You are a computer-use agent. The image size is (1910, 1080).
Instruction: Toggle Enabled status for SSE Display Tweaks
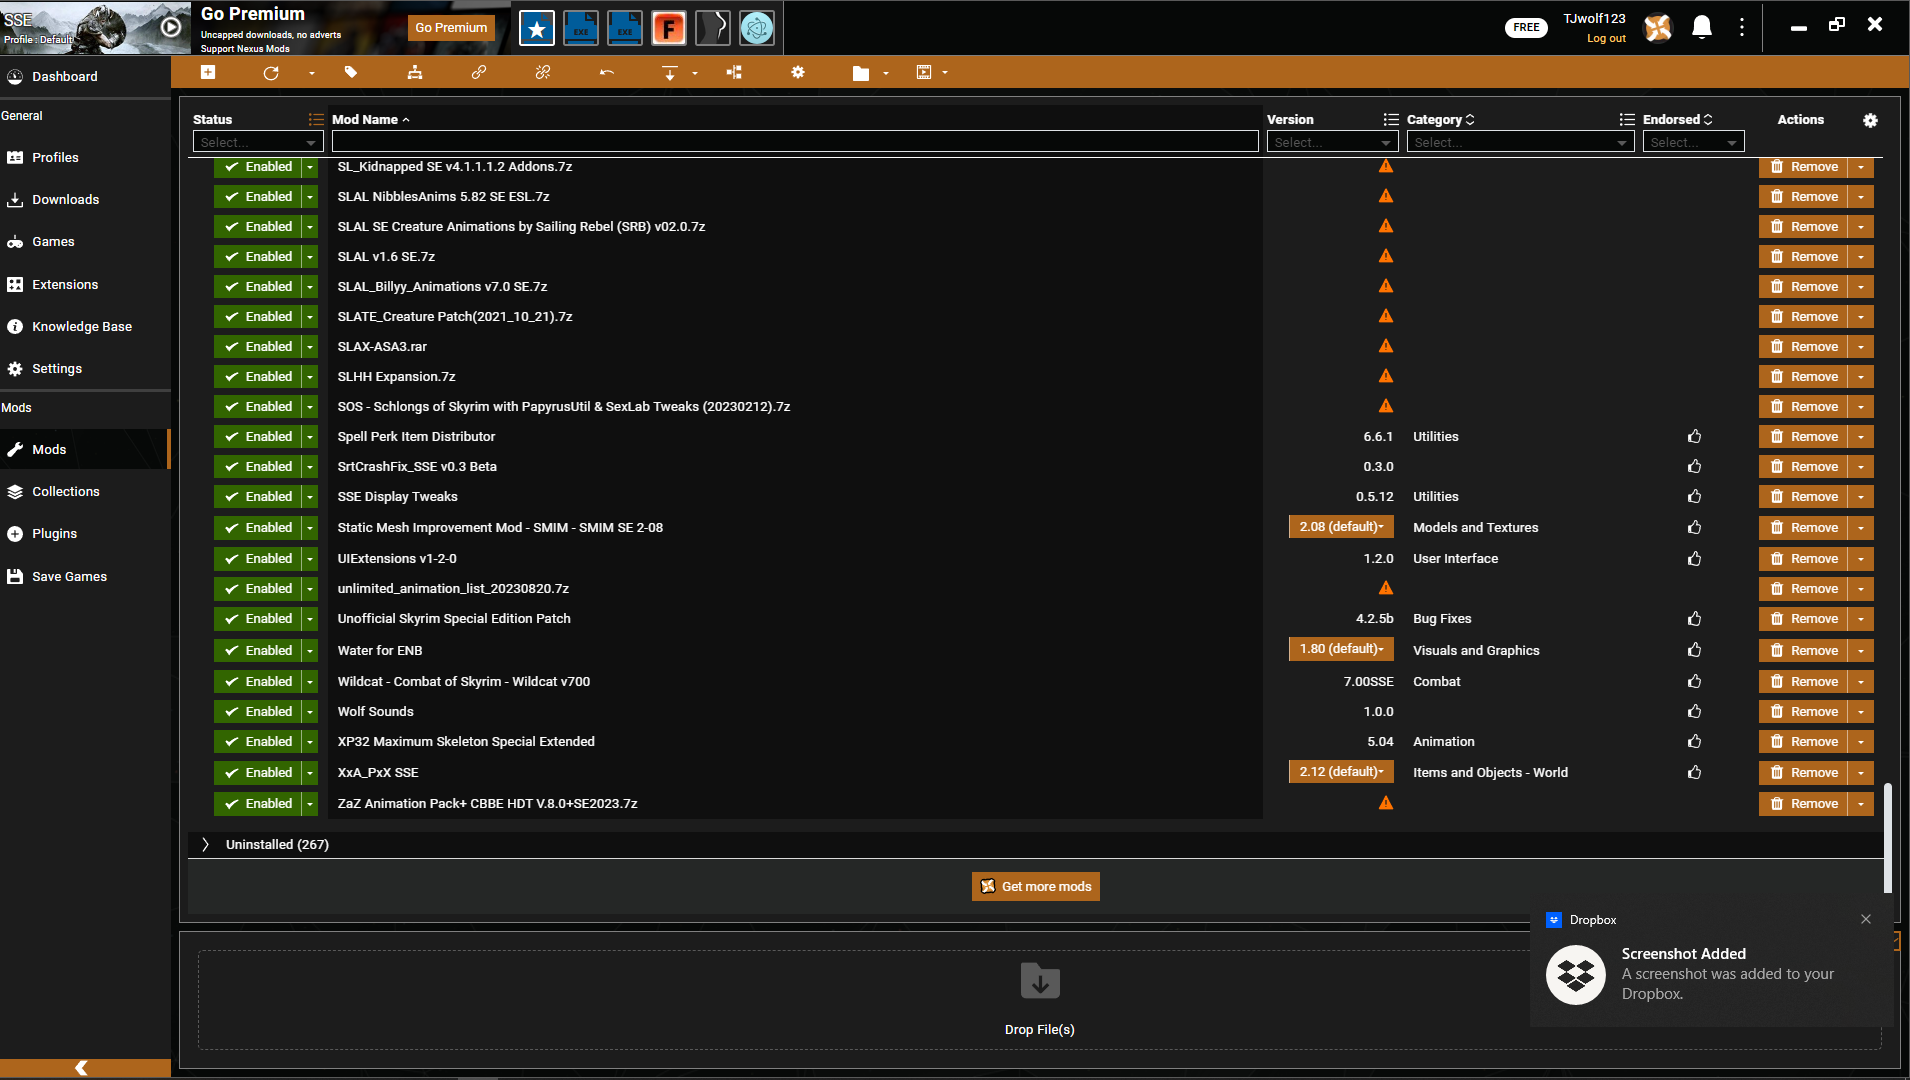258,497
